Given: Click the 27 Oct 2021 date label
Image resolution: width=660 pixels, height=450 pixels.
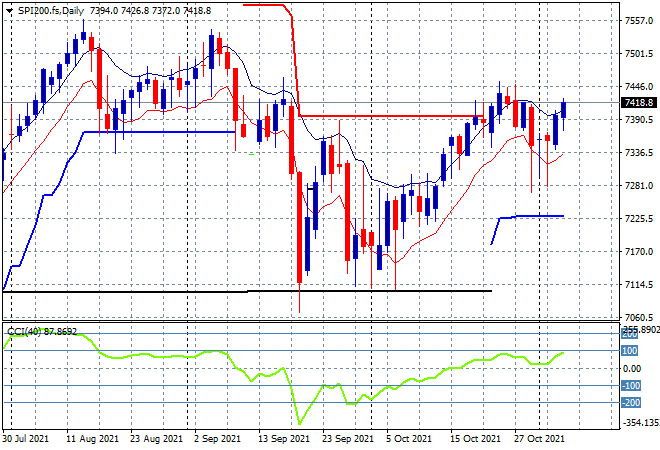Looking at the screenshot, I should point(539,439).
